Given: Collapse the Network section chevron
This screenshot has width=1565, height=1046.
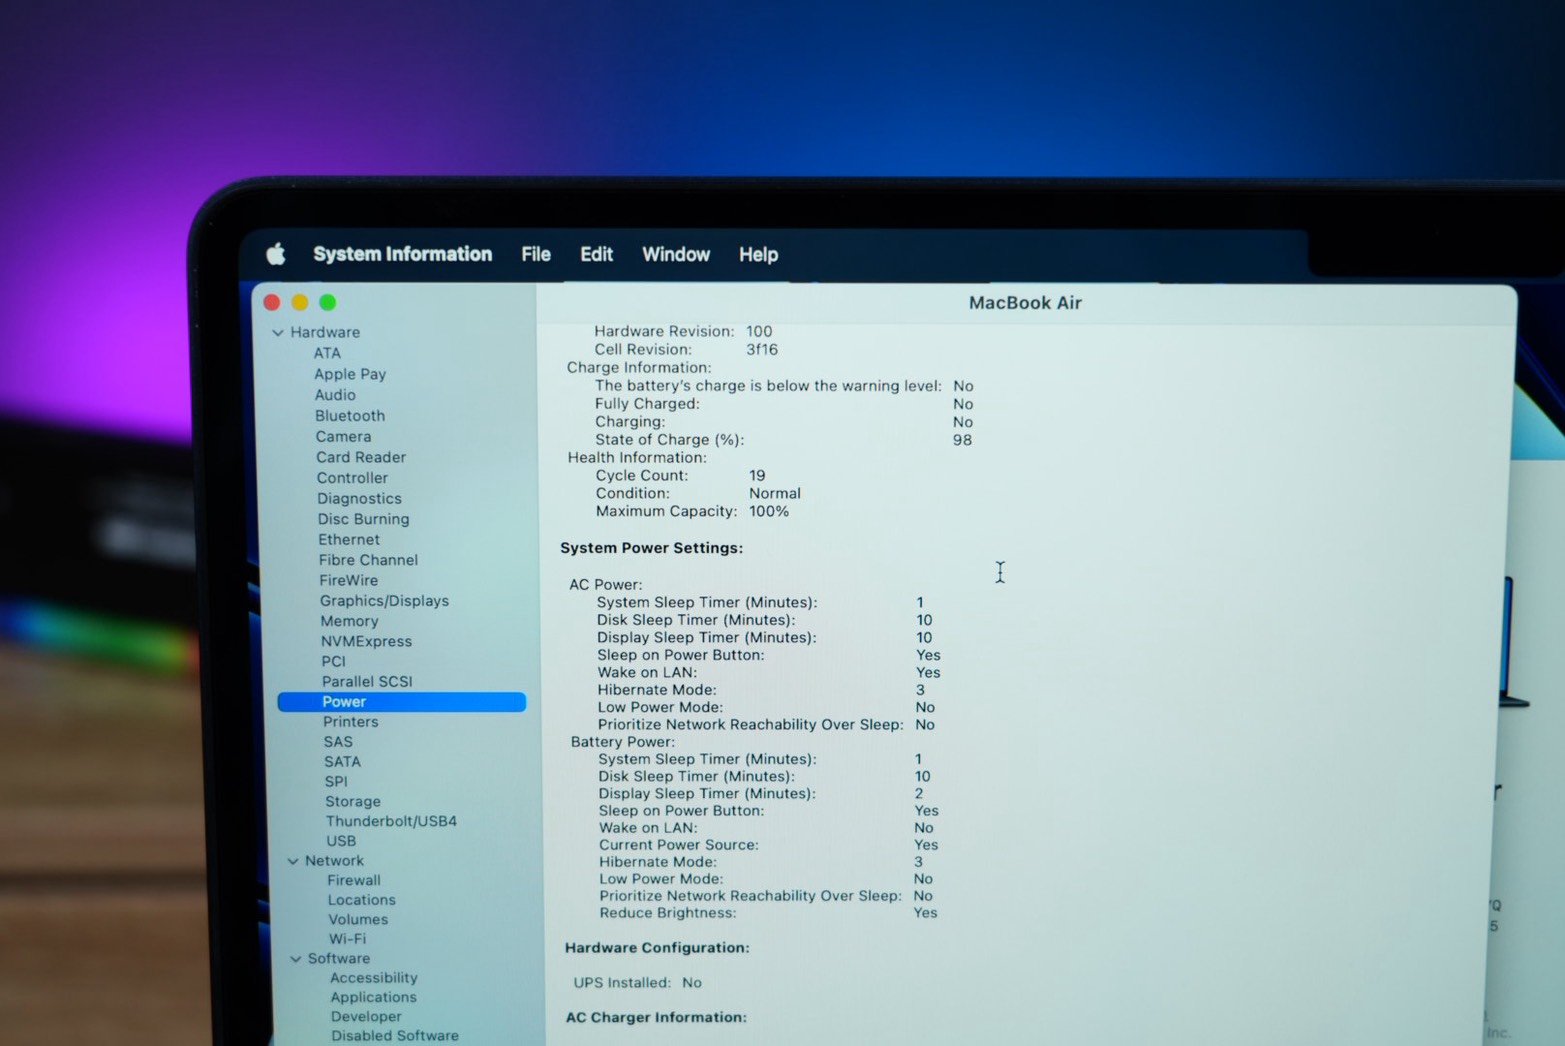Looking at the screenshot, I should coord(293,861).
